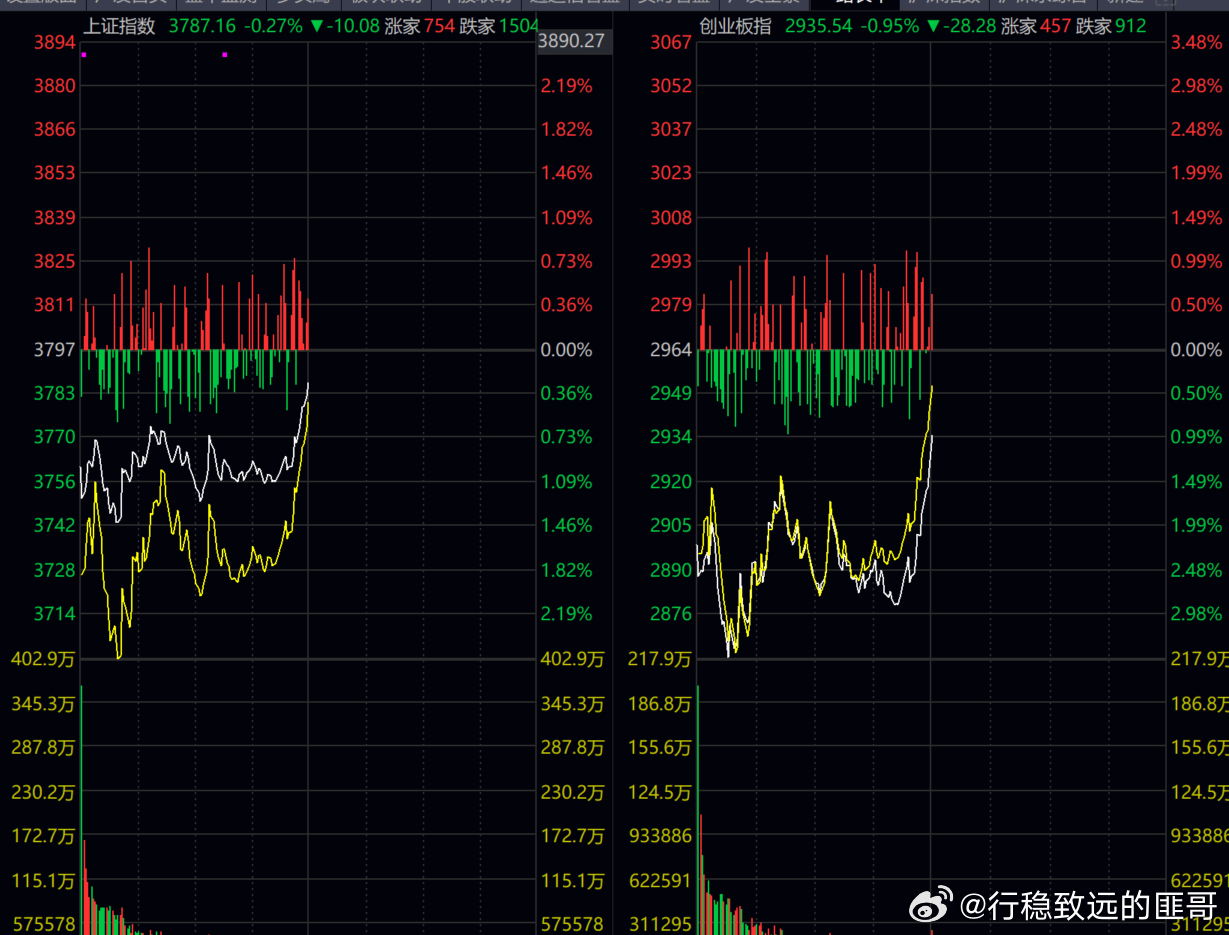Click the 3797 previous-close axis label
The width and height of the screenshot is (1229, 935).
(x=55, y=350)
